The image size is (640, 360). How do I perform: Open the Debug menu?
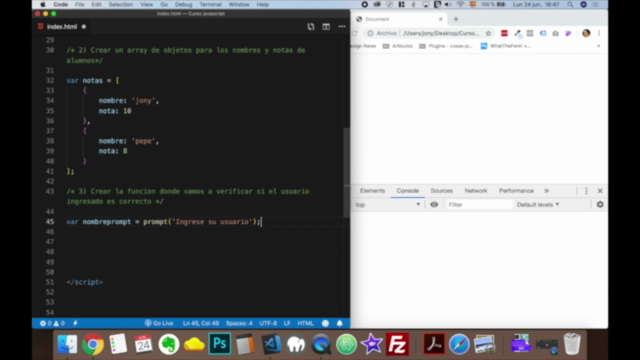[x=184, y=4]
